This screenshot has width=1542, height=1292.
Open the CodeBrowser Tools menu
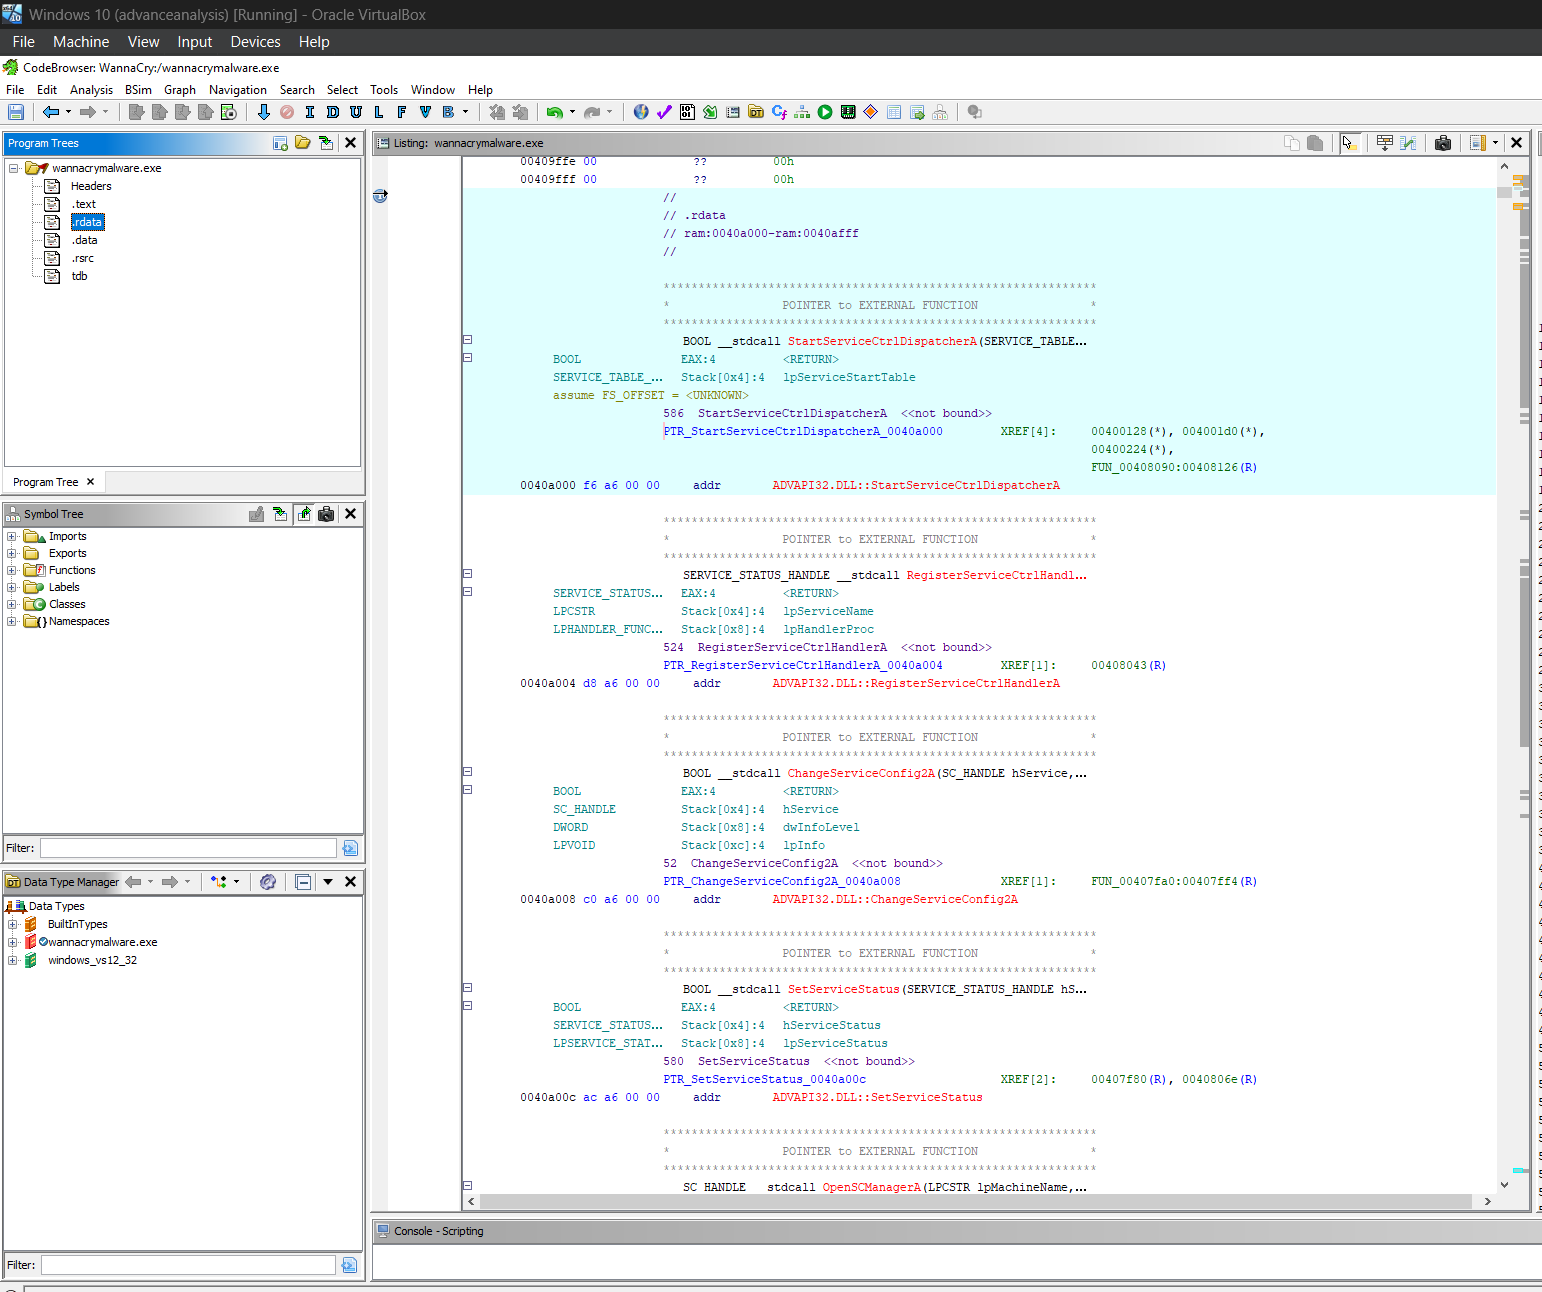click(x=384, y=90)
